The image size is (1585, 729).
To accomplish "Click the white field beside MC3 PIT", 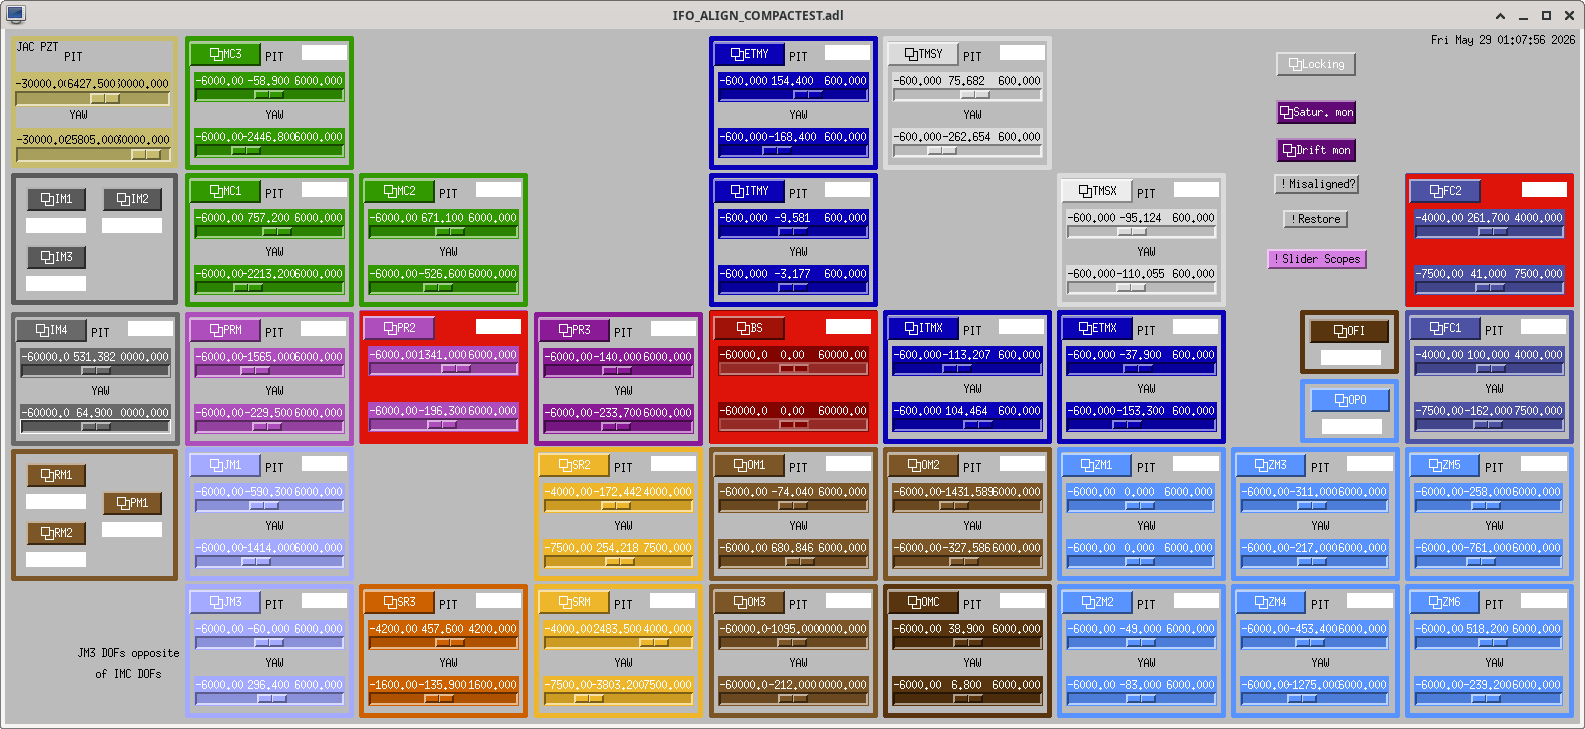I will point(324,53).
